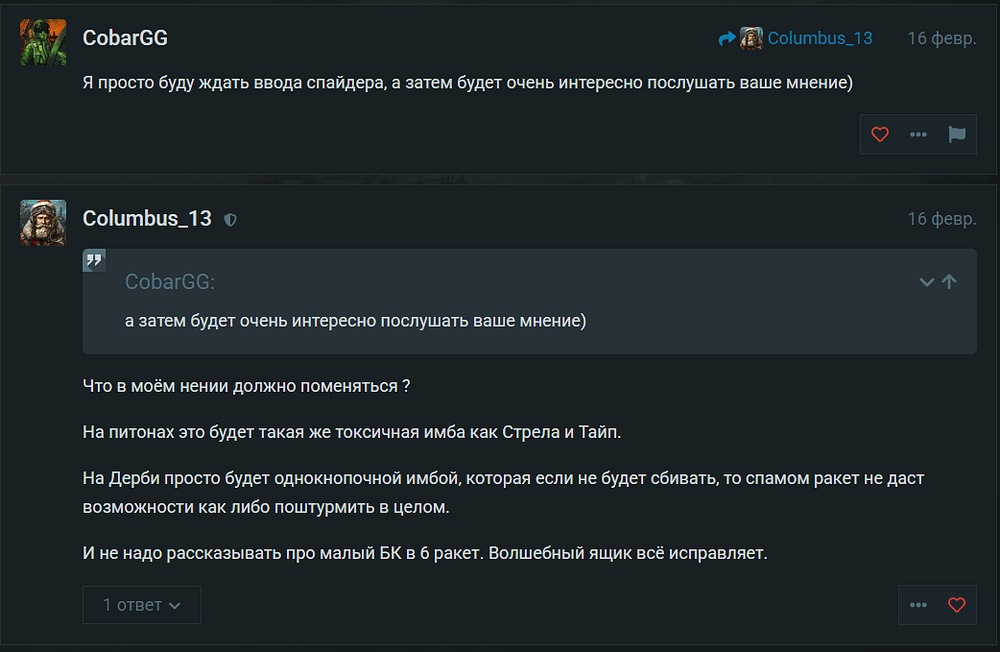Like CobarGG's post with the heart
1000x652 pixels.
[x=880, y=135]
